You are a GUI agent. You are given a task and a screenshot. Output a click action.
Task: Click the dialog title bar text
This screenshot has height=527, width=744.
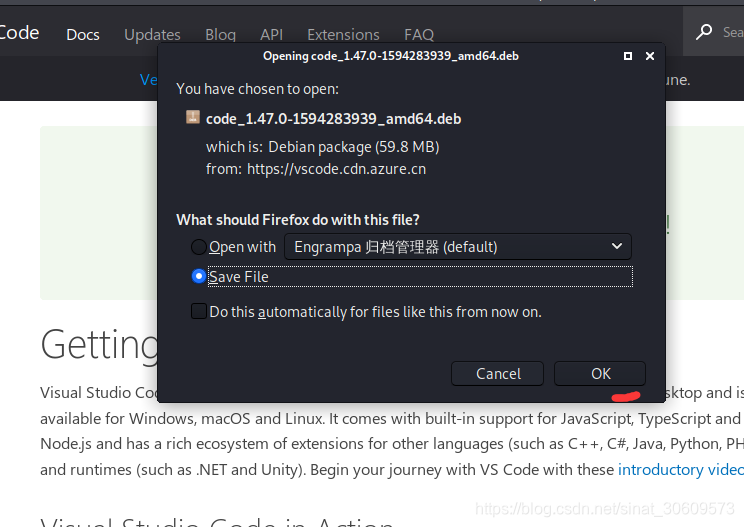point(391,56)
